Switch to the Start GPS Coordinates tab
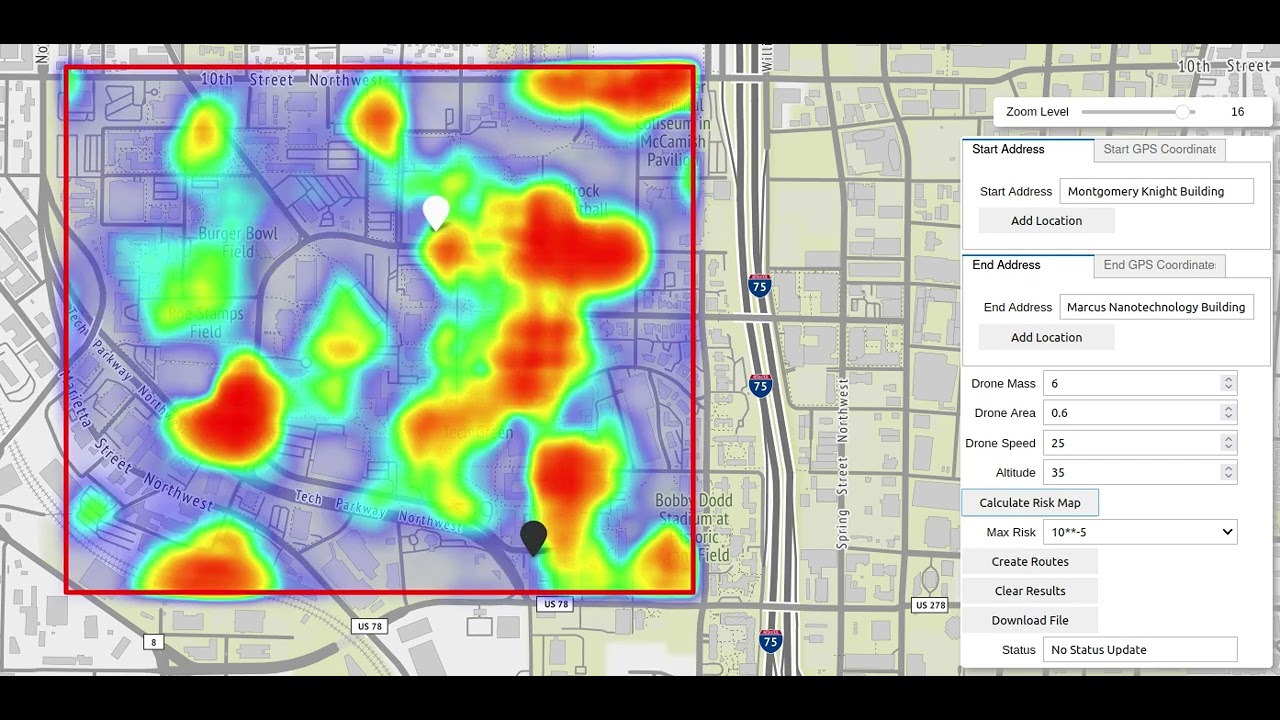Viewport: 1280px width, 720px height. coord(1159,150)
